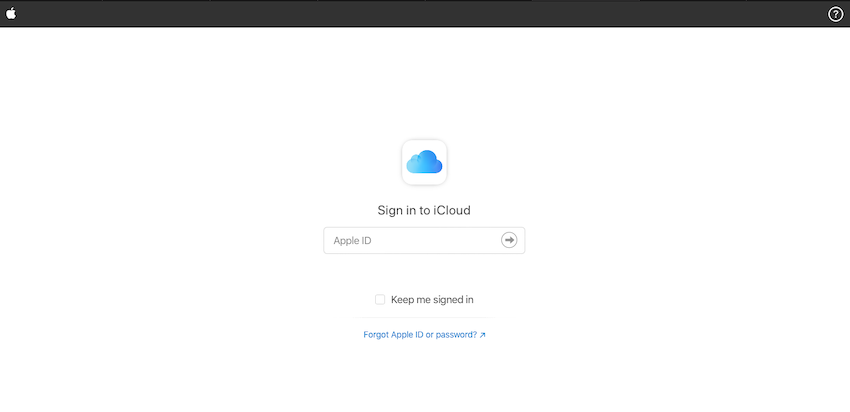This screenshot has width=850, height=412.
Task: Click the Apple logo in top bar
Action: click(x=11, y=14)
